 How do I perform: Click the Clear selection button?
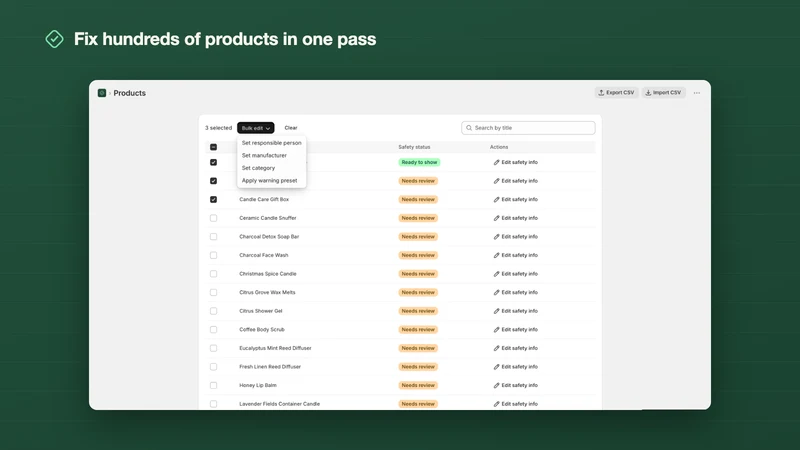tap(291, 128)
